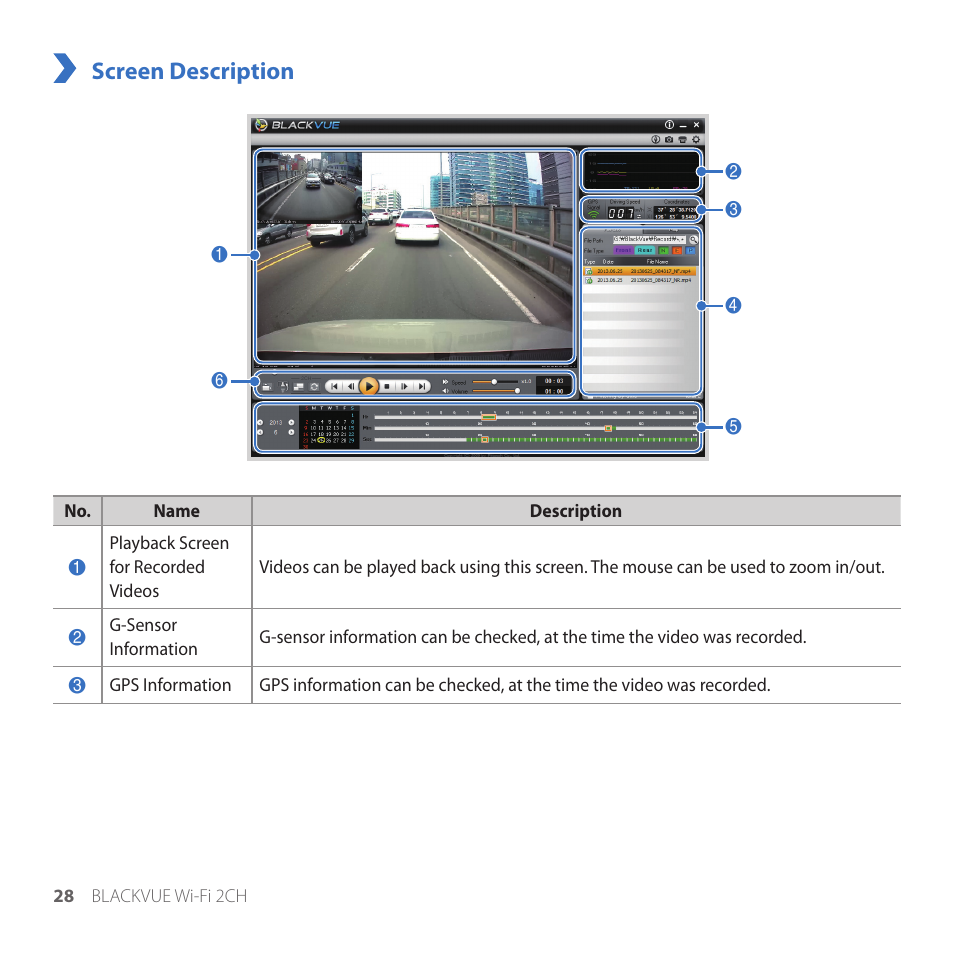Screen dimensions: 954x954
Task: Click the Date column header
Action: (608, 262)
